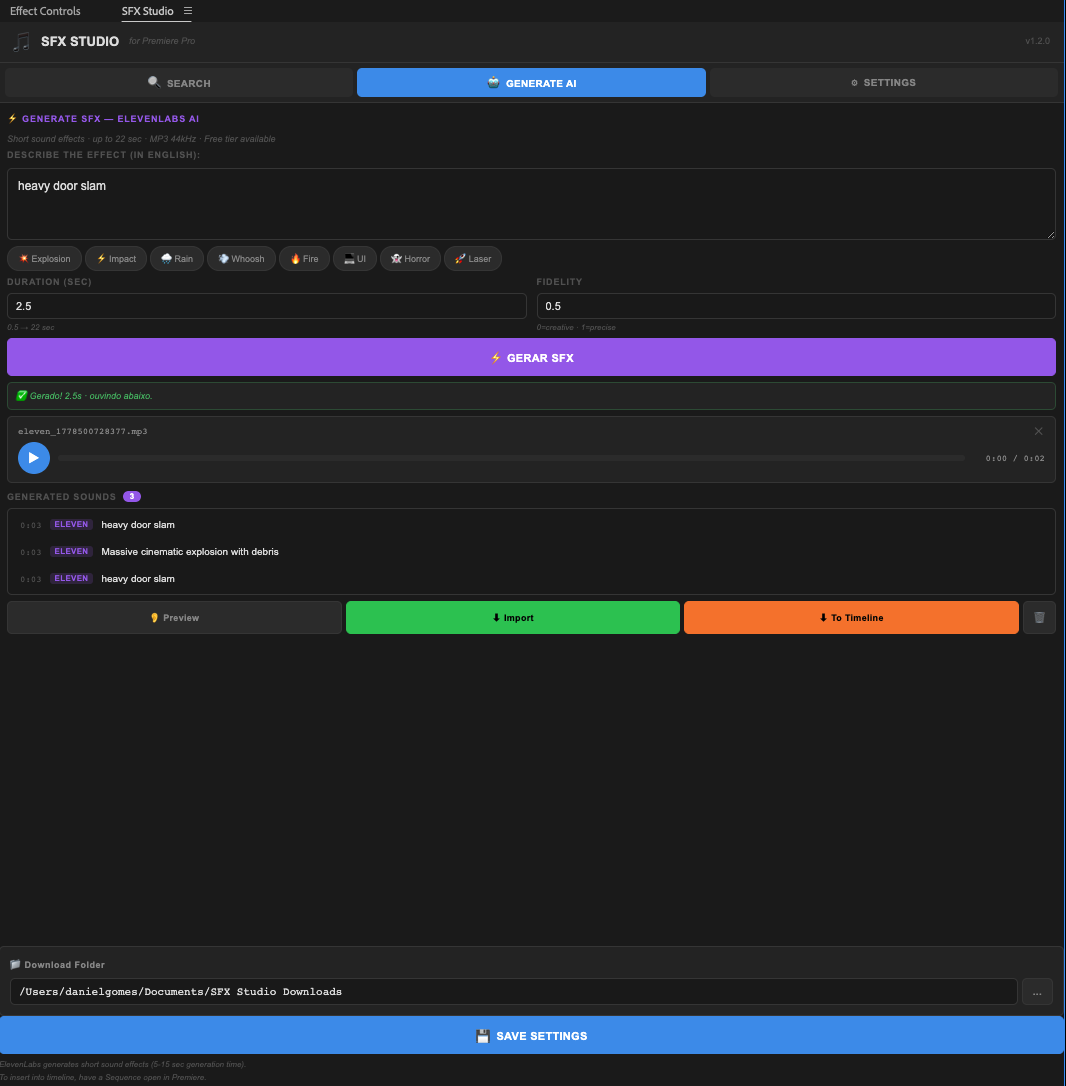Choose the Whoosh preset chip
The image size is (1066, 1086).
click(x=241, y=259)
